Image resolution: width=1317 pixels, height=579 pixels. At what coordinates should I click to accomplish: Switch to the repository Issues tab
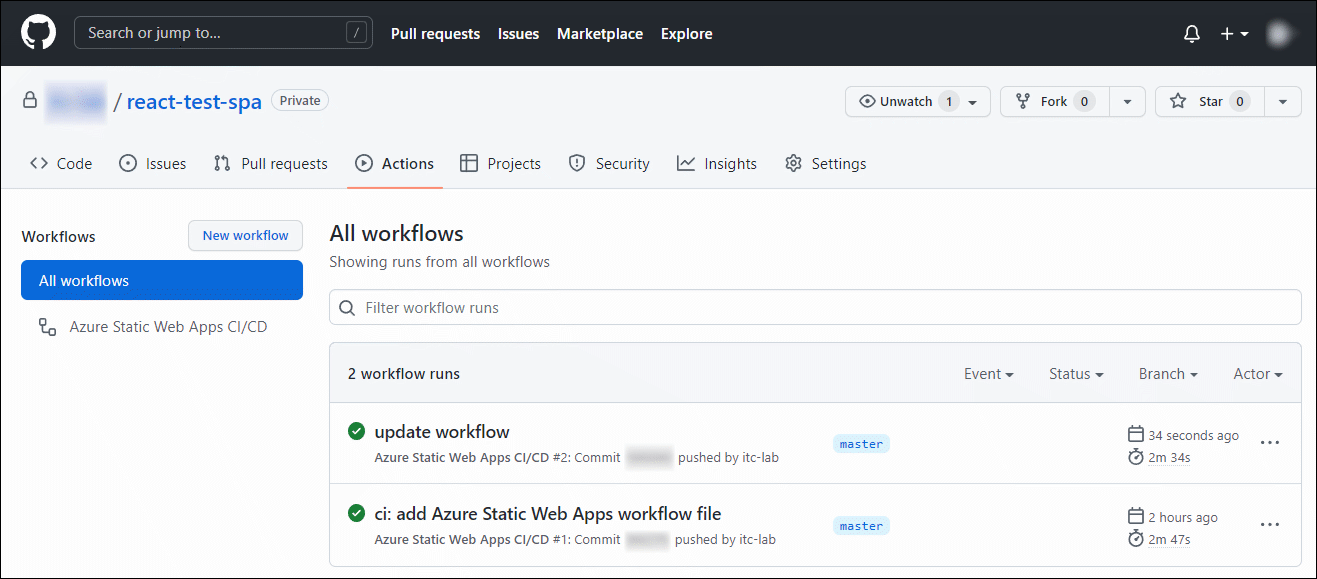153,164
